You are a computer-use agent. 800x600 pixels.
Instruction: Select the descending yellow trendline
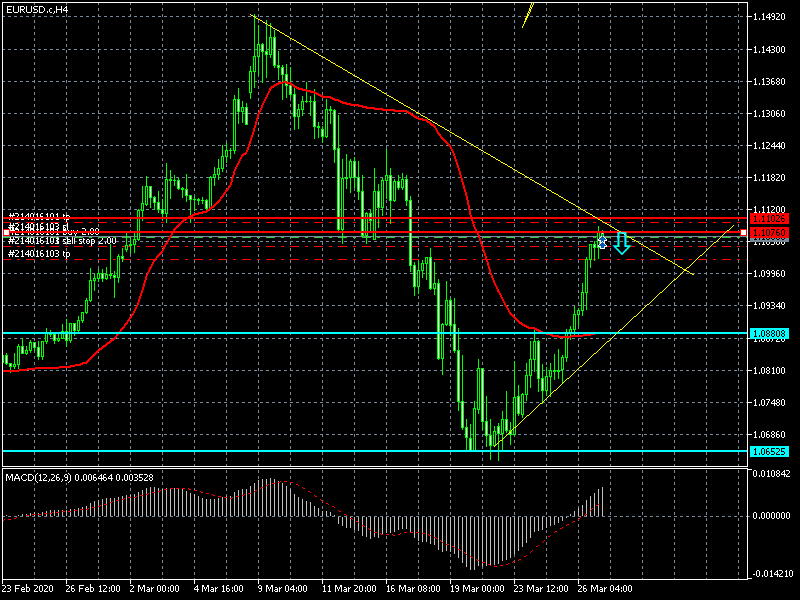pyautogui.click(x=474, y=145)
